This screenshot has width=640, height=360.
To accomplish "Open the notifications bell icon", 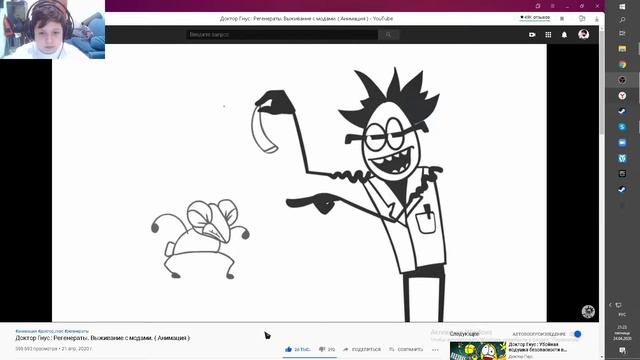I will [564, 35].
